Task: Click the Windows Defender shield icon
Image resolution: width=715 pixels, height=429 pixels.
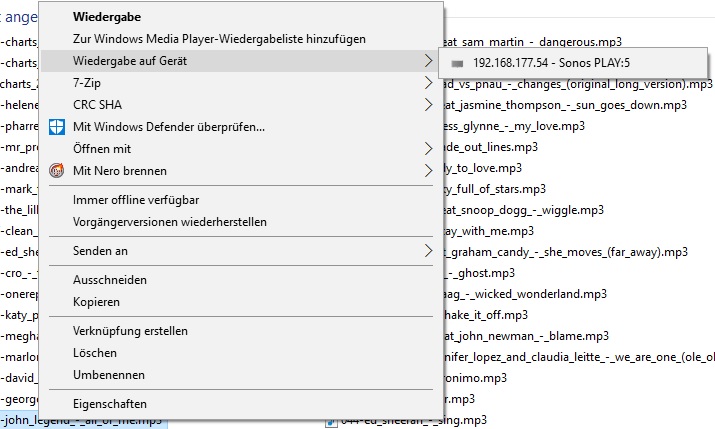Action: point(57,127)
